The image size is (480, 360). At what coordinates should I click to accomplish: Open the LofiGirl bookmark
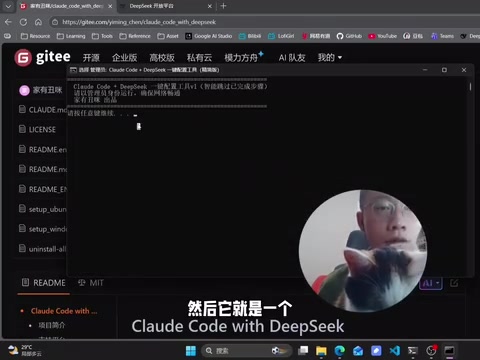(281, 36)
